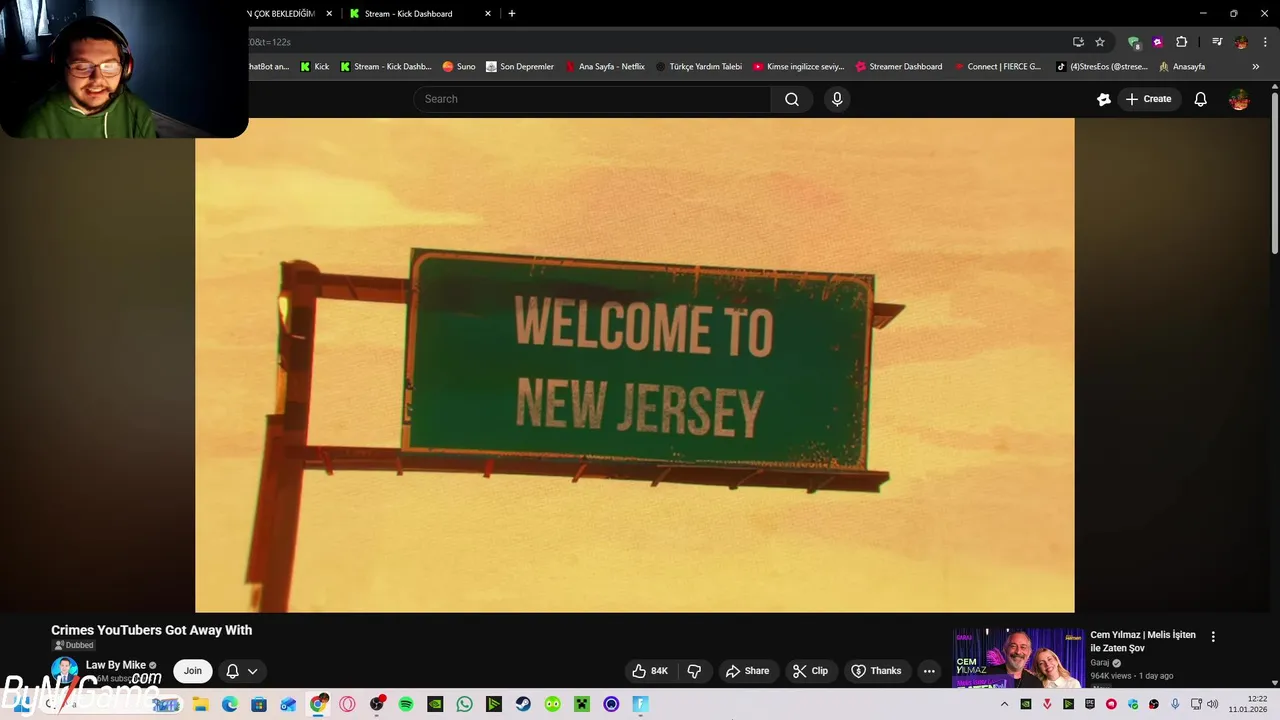
Task: Open Microsoft Store from the taskbar
Action: pyautogui.click(x=259, y=704)
